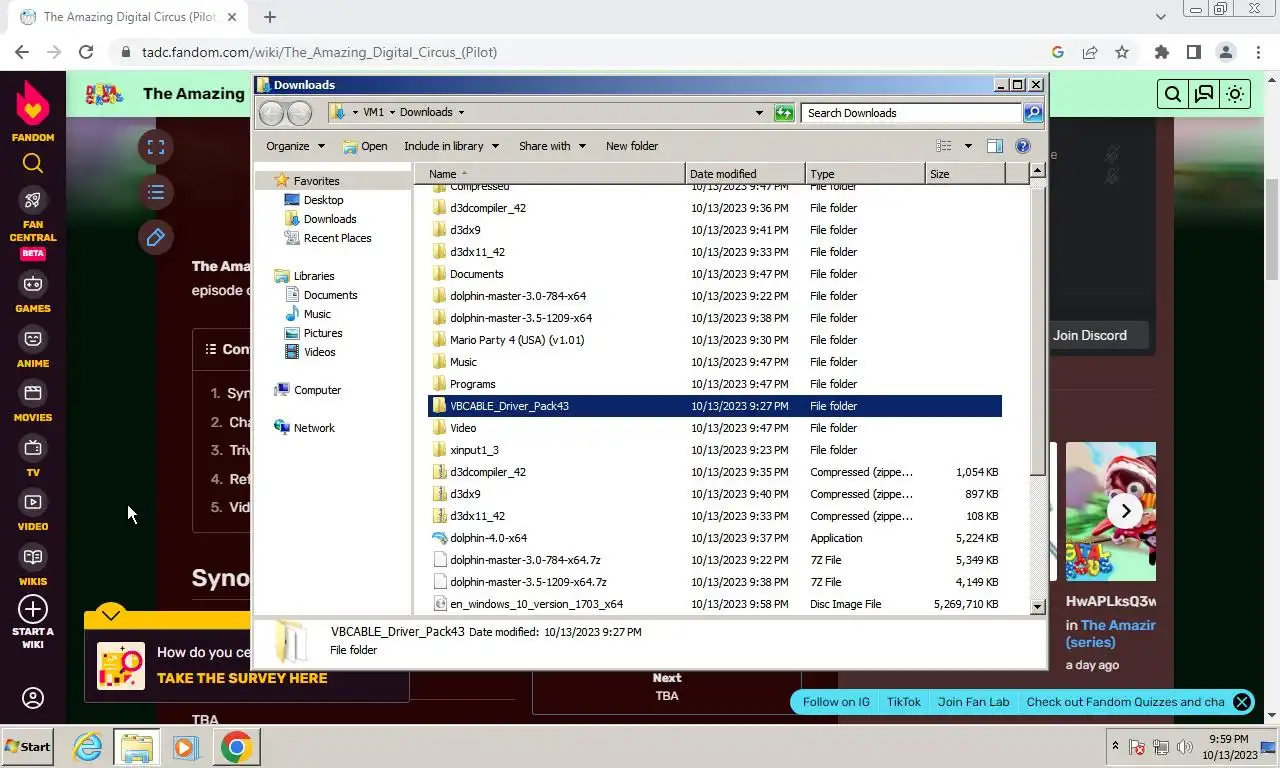Open the wiki discussions chat icon
The width and height of the screenshot is (1280, 768).
coord(1204,94)
